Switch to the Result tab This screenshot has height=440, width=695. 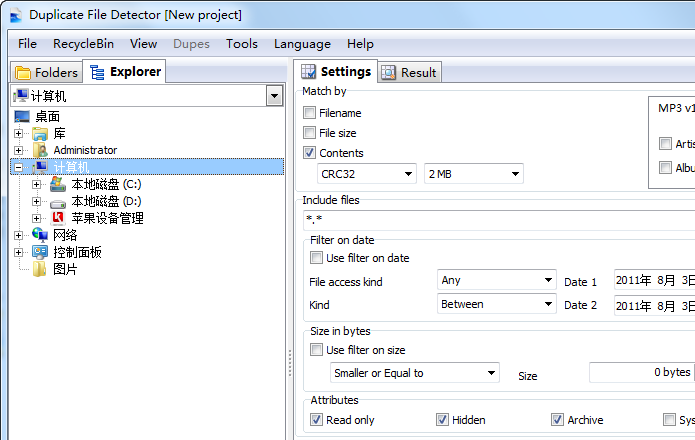410,73
